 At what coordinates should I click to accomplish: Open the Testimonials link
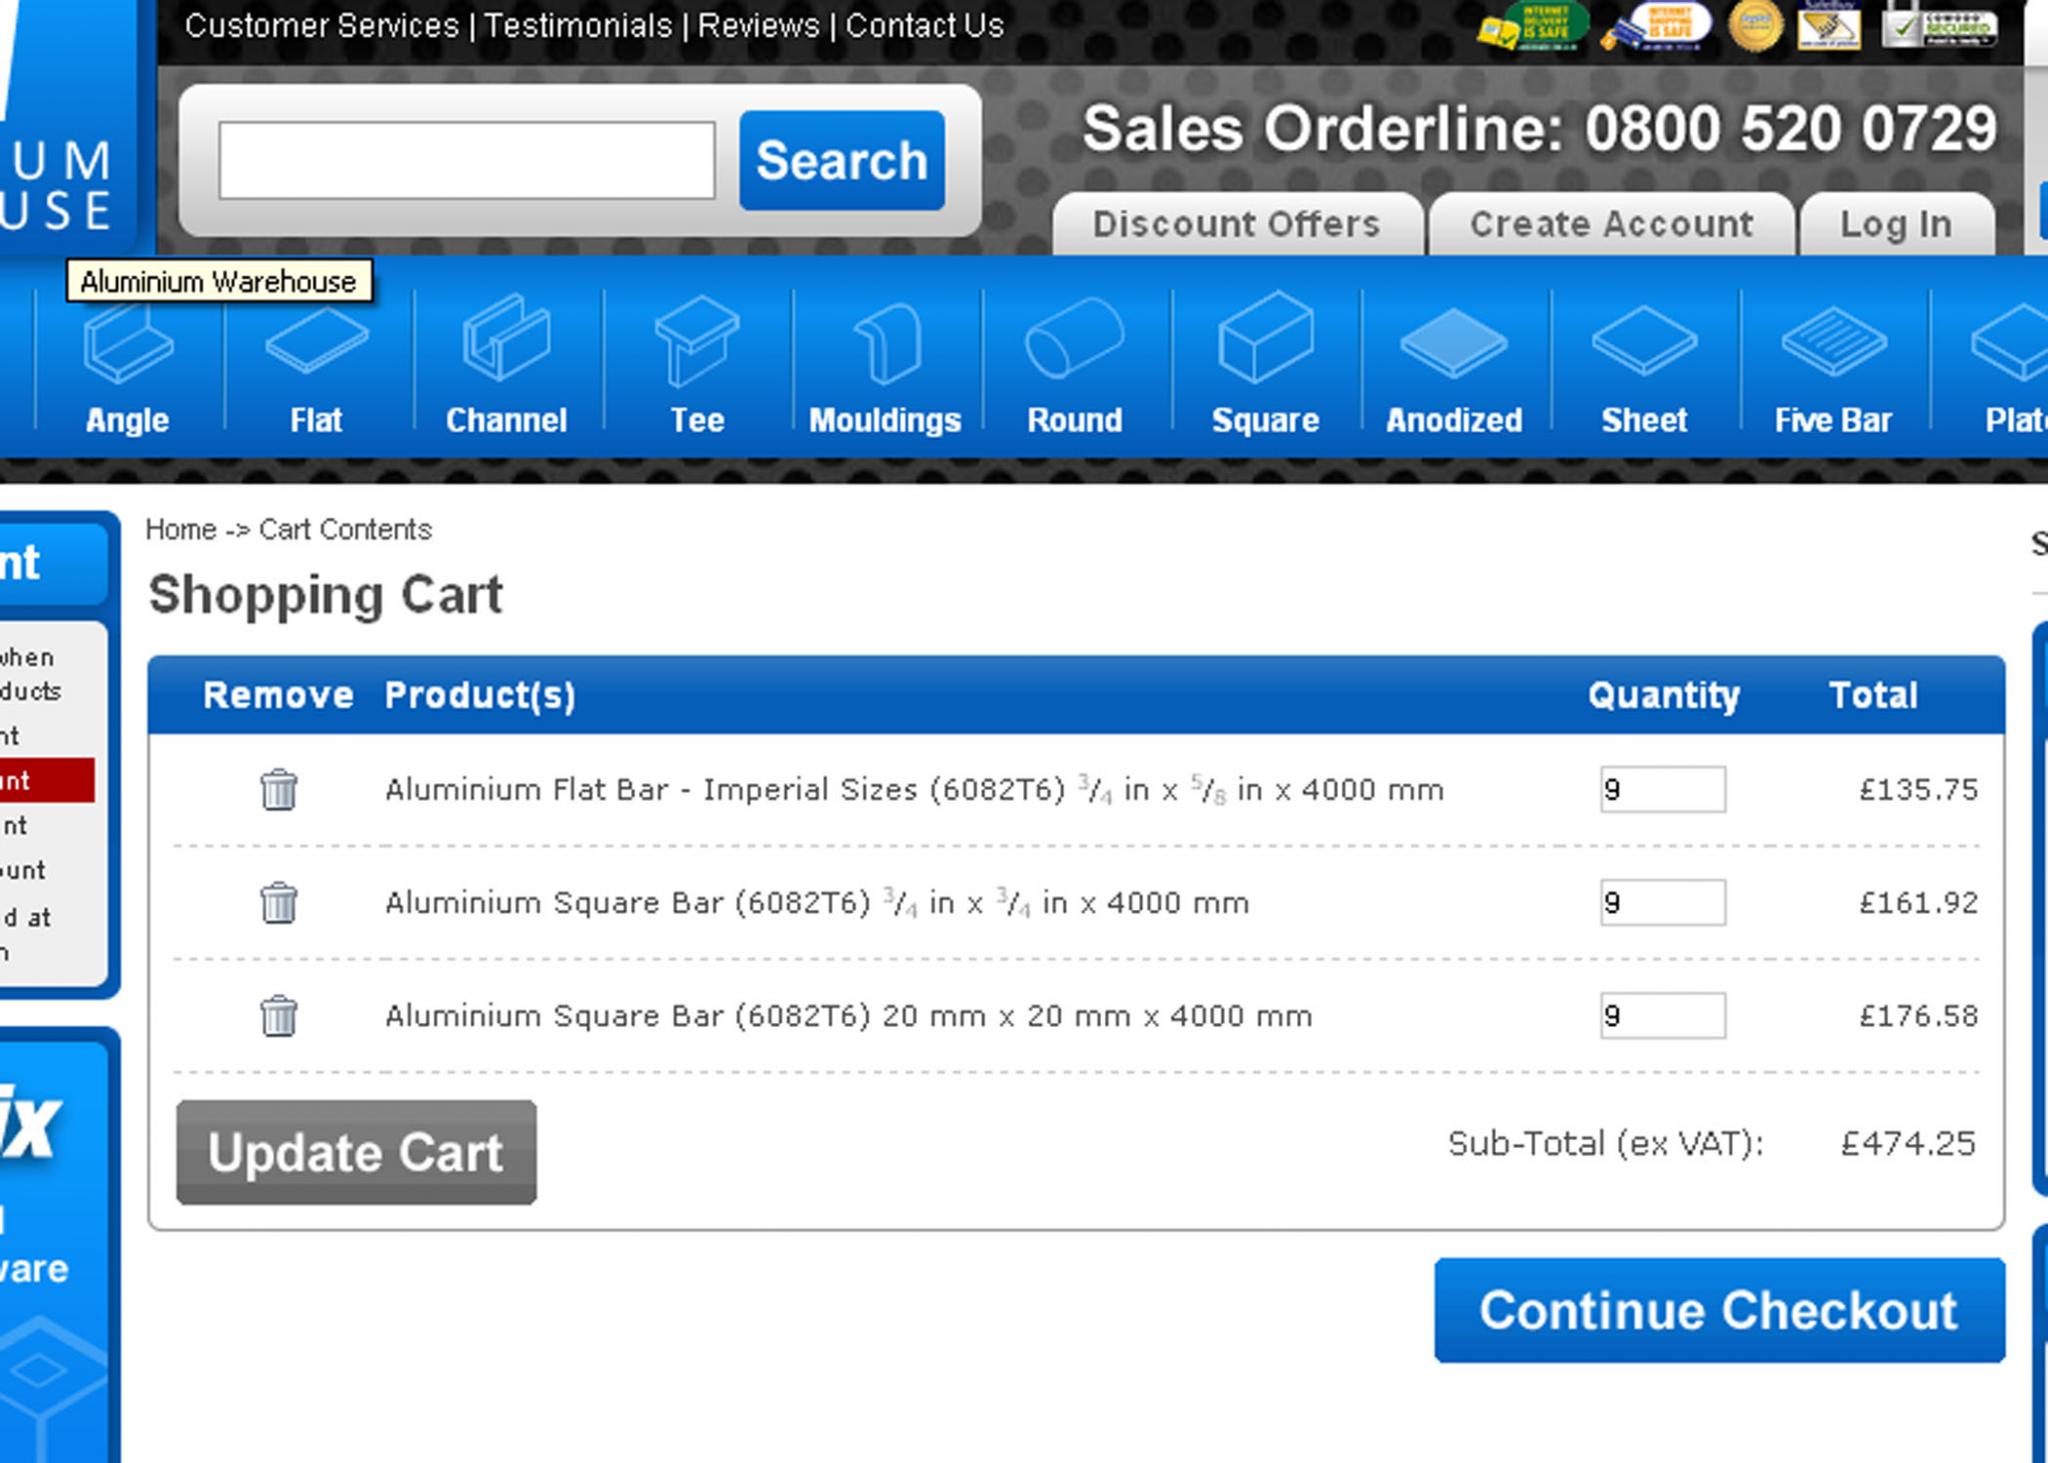578,26
